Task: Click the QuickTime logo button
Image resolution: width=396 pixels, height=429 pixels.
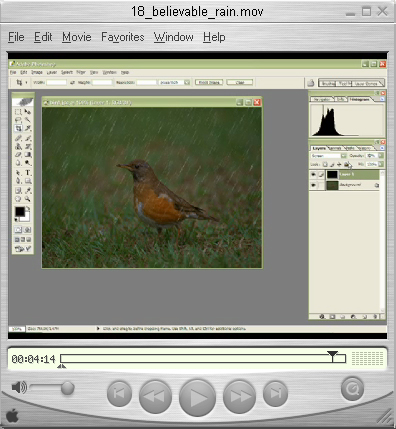Action: [352, 389]
